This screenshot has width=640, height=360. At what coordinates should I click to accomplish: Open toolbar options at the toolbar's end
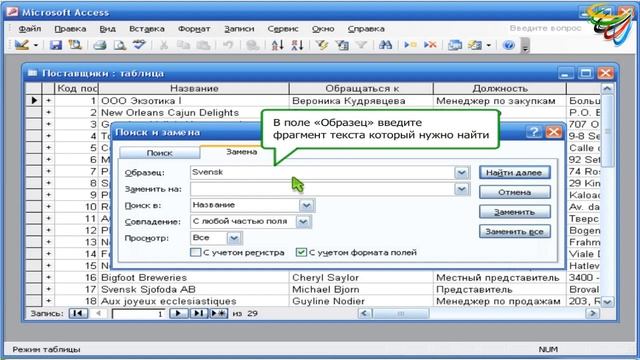525,45
